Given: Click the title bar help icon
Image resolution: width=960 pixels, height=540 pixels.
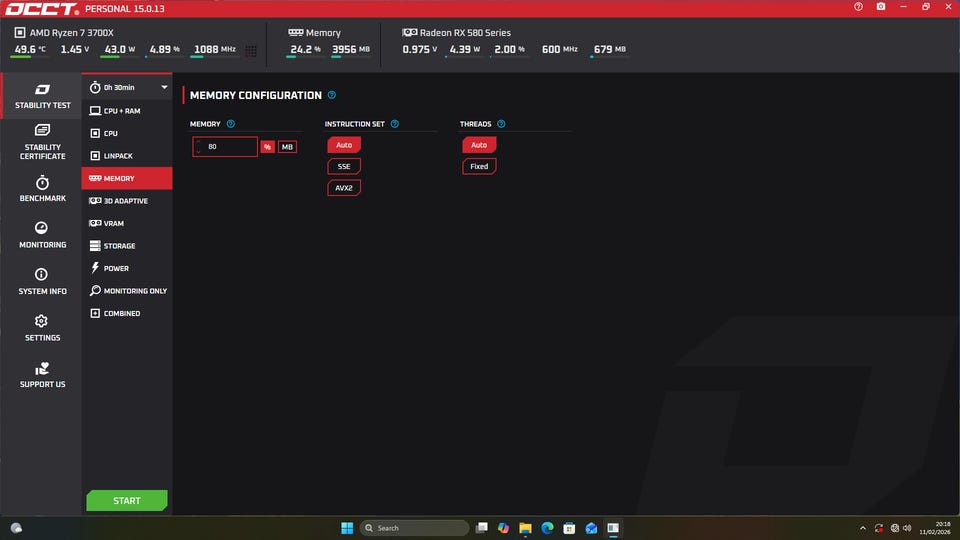Looking at the screenshot, I should click(x=858, y=7).
